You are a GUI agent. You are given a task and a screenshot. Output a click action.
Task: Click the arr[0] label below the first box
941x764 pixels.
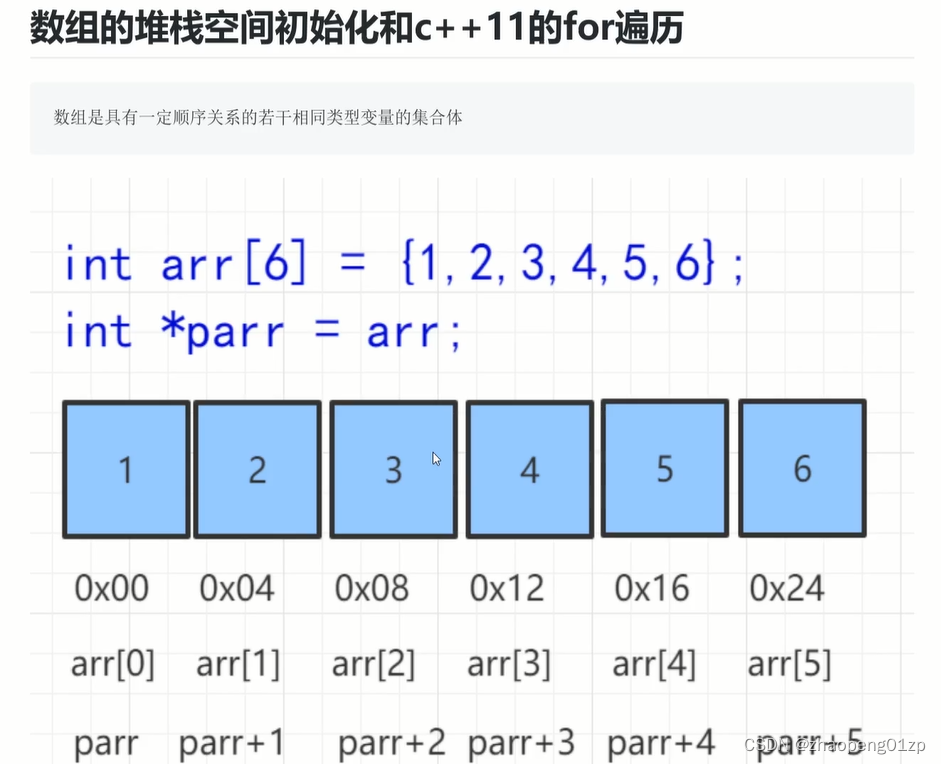113,662
